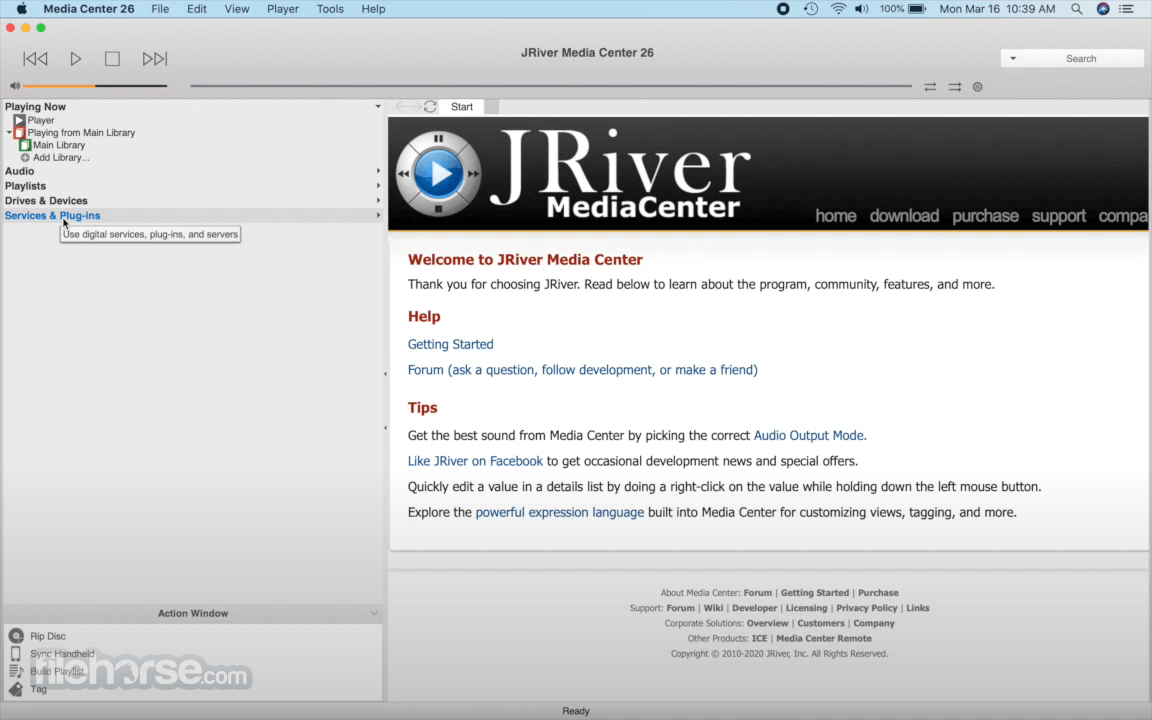Click the Licensing footer link
Viewport: 1152px width, 720px height.
(806, 608)
